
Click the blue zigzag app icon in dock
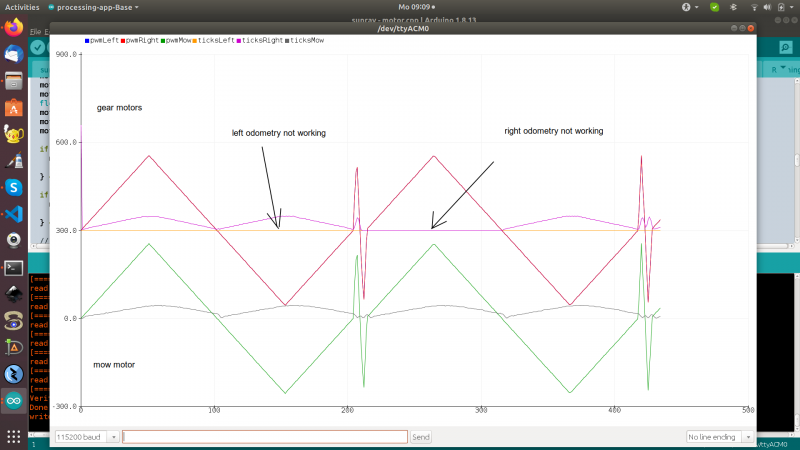pyautogui.click(x=14, y=374)
